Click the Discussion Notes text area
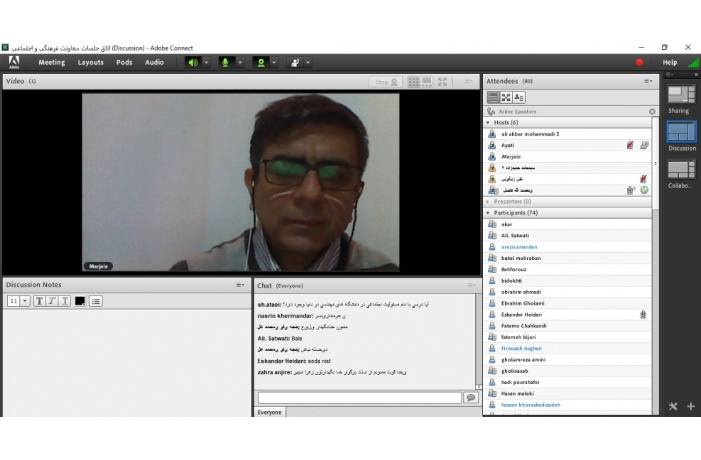The width and height of the screenshot is (701, 460). [x=127, y=363]
